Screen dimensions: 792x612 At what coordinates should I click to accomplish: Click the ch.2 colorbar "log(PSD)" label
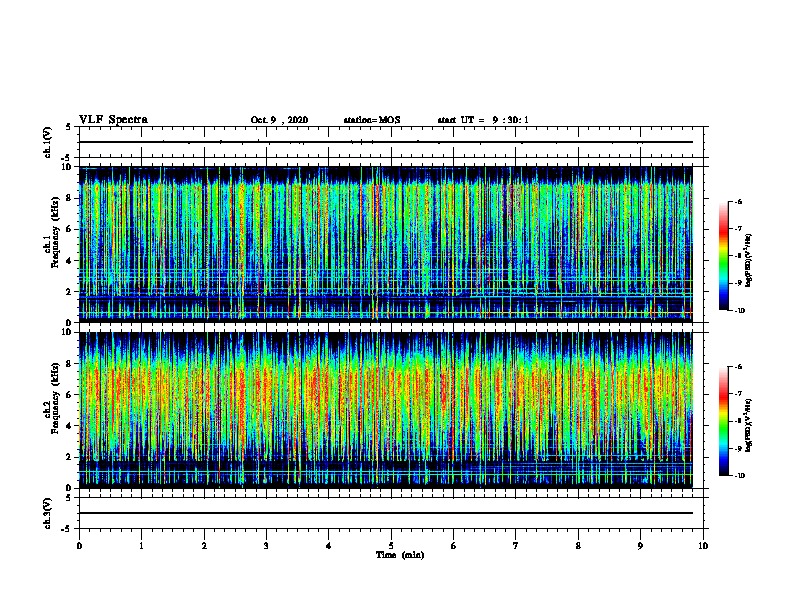[x=749, y=426]
